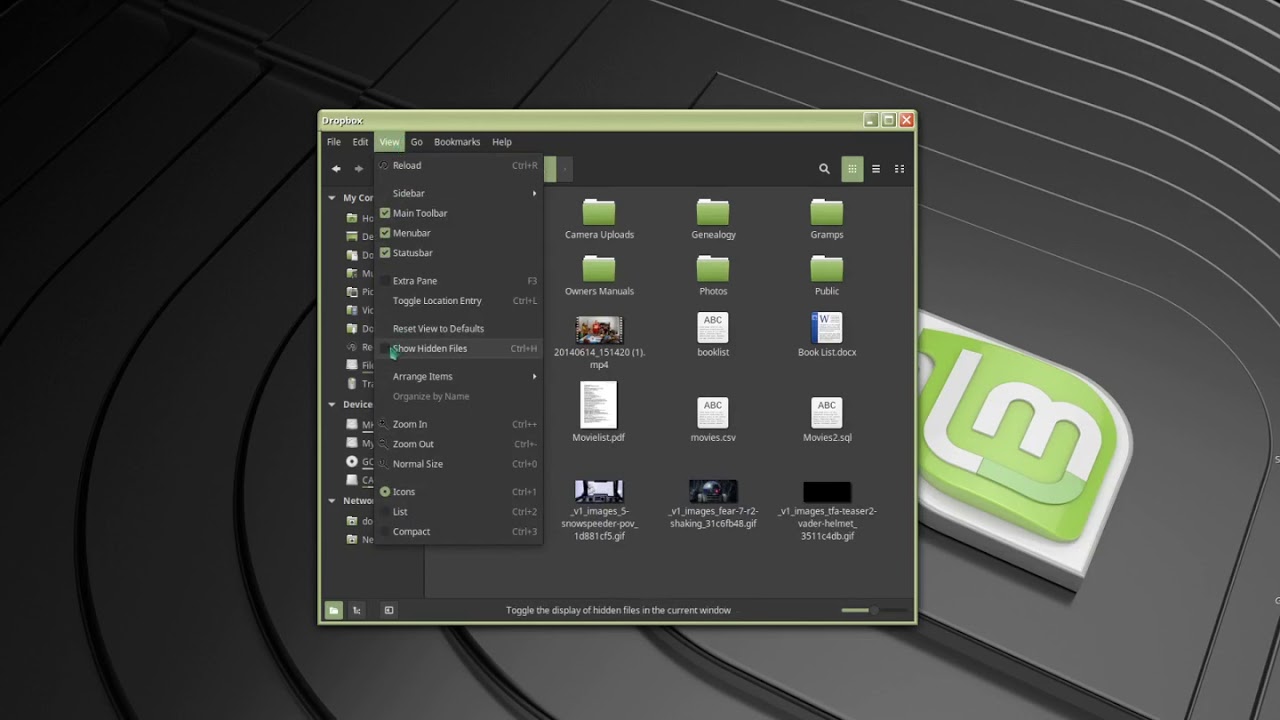Select the Compact view radio option
This screenshot has width=1280, height=720.
(385, 532)
